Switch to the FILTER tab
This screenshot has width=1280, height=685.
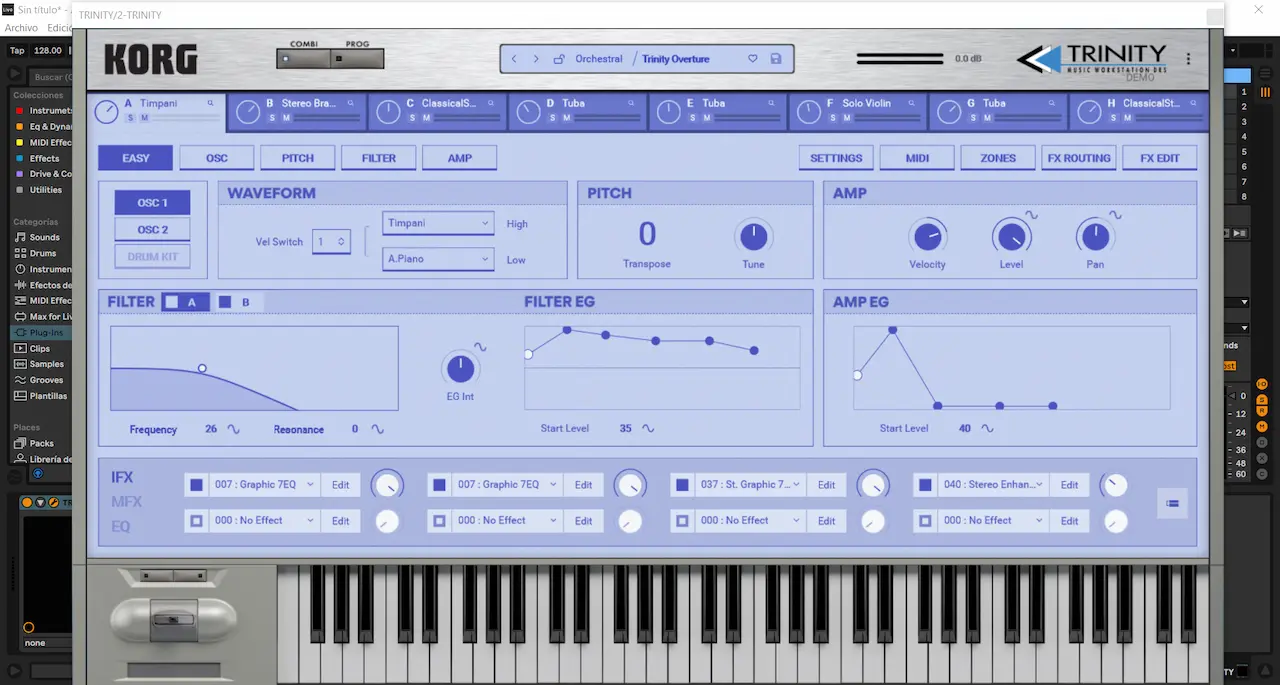[x=379, y=158]
